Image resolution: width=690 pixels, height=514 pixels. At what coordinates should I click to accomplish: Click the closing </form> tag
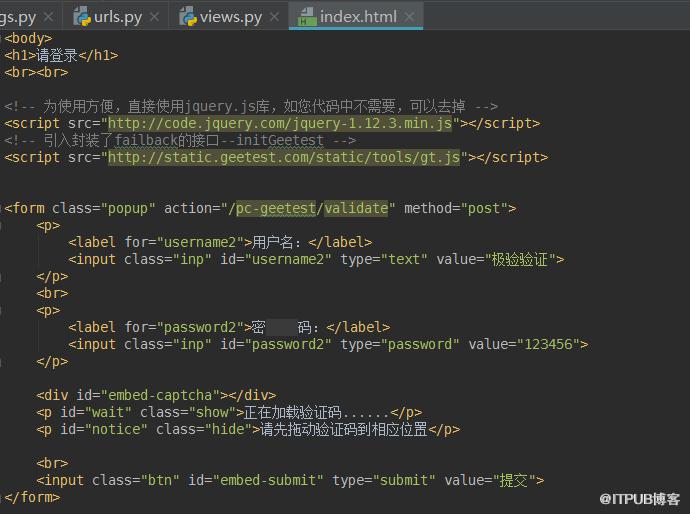(x=32, y=497)
